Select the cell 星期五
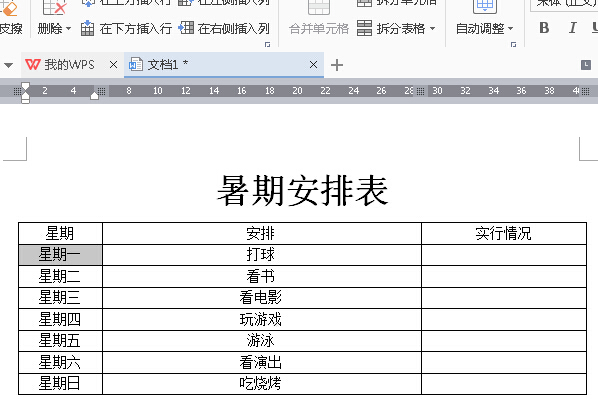This screenshot has width=598, height=399. pyautogui.click(x=60, y=341)
